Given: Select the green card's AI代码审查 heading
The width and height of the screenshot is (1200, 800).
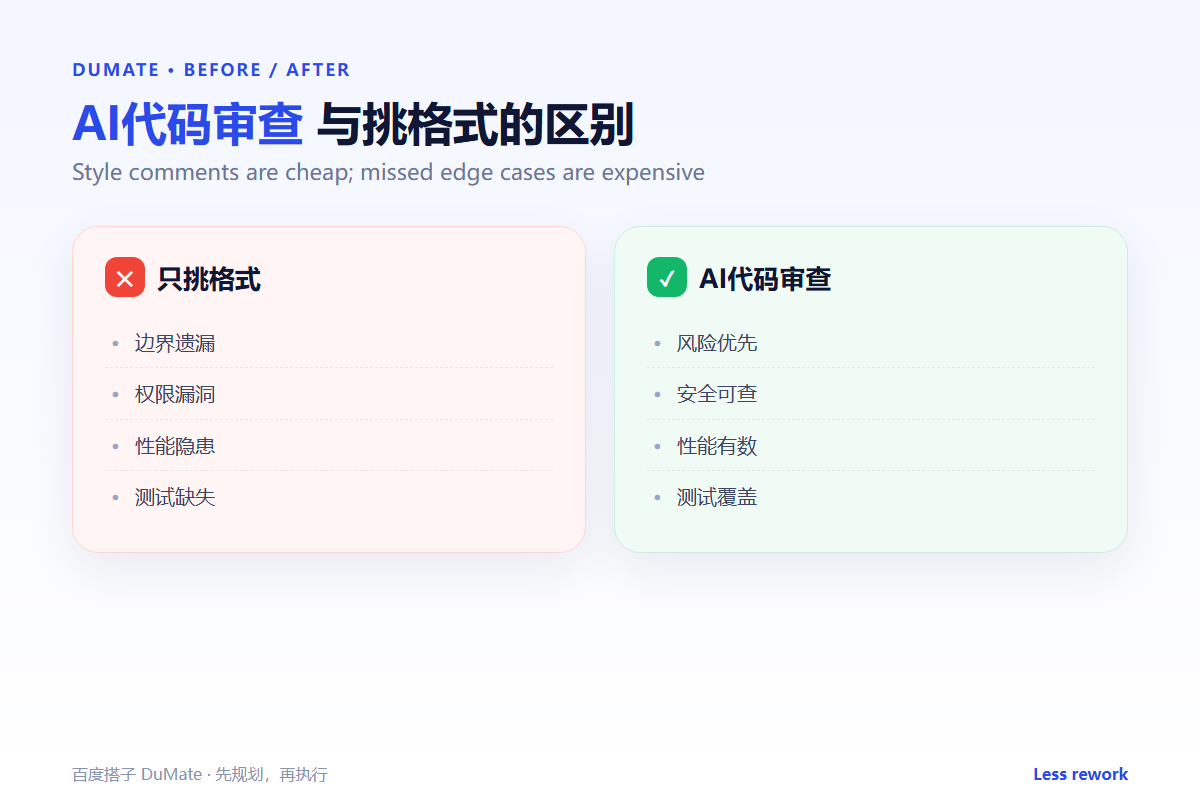Looking at the screenshot, I should 765,279.
